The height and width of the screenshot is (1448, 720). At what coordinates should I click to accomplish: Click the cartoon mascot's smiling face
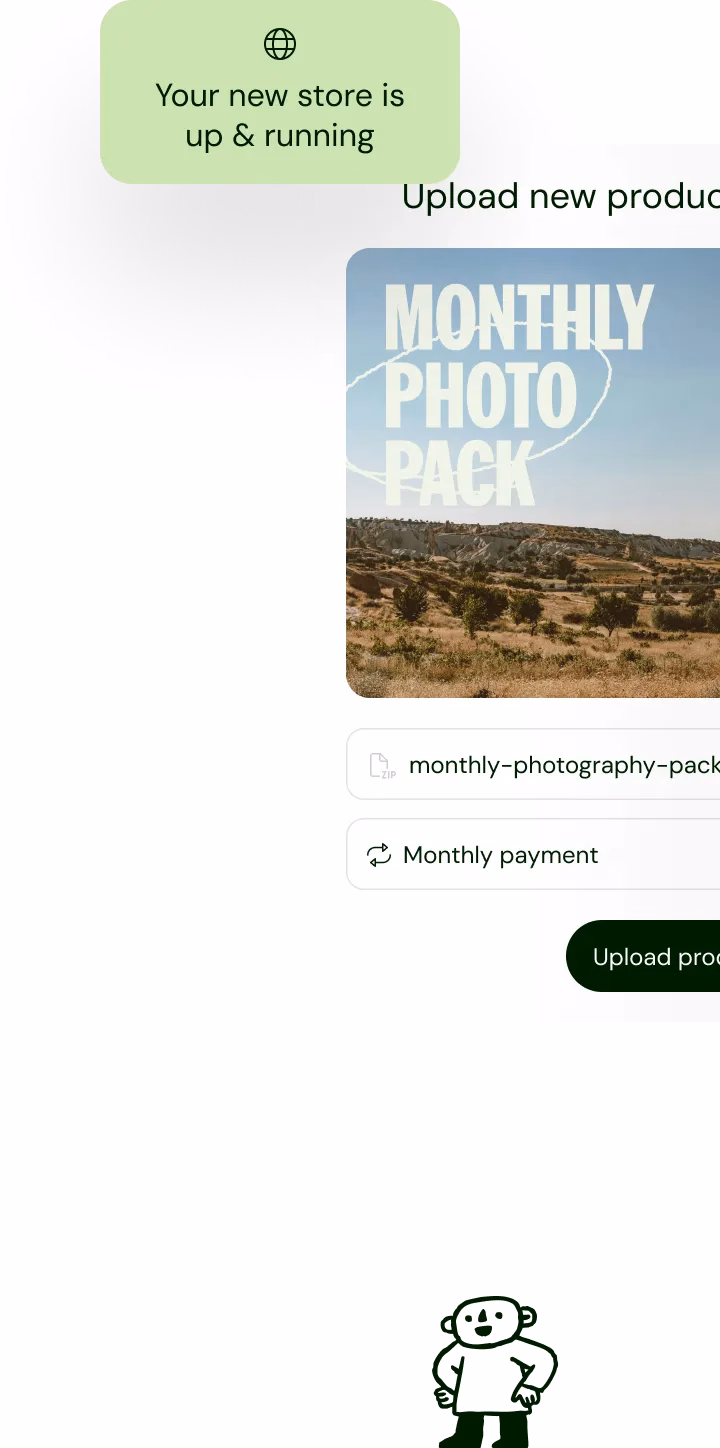[488, 1325]
